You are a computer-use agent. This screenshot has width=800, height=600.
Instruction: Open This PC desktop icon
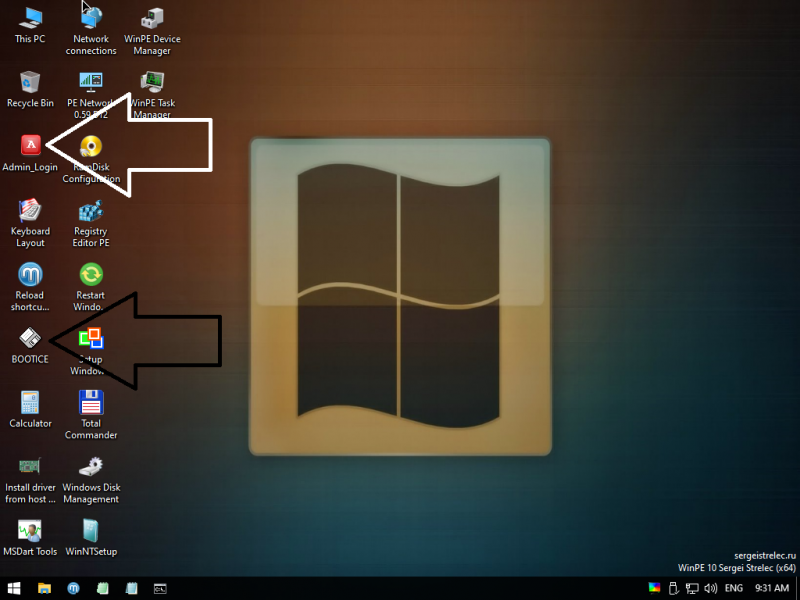[x=30, y=26]
